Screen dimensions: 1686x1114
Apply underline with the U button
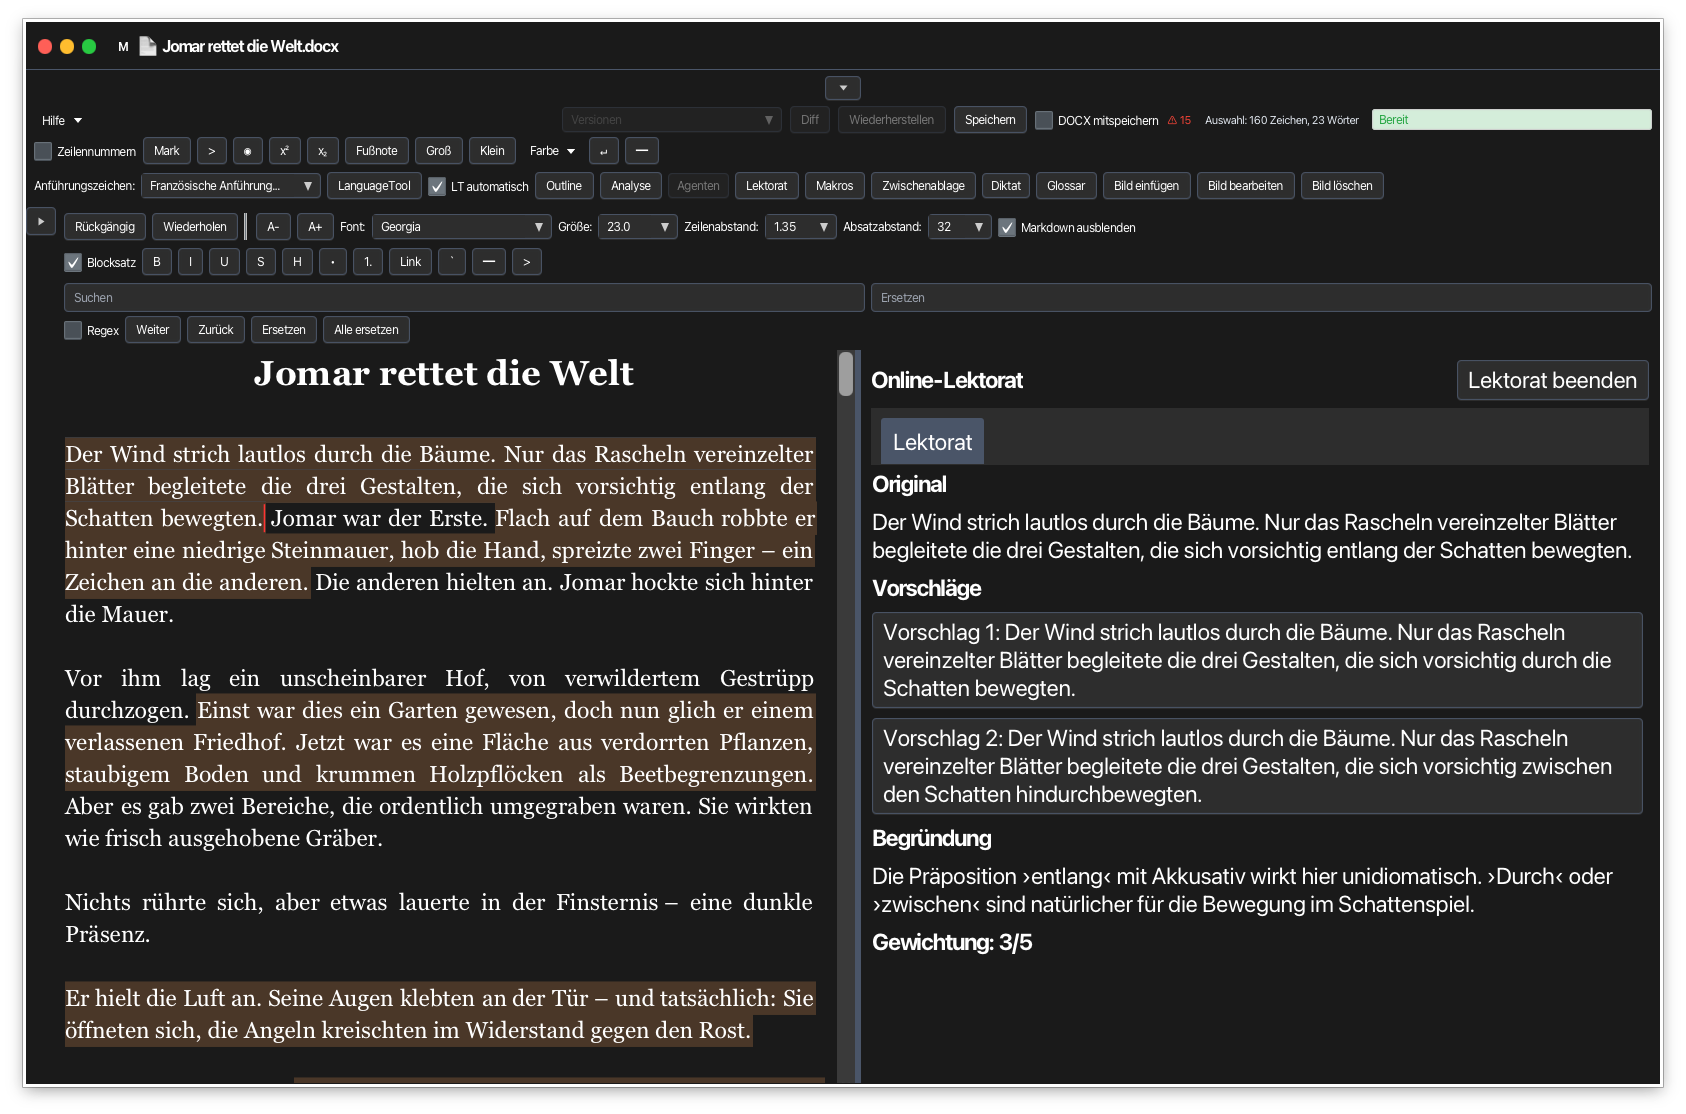pyautogui.click(x=224, y=262)
